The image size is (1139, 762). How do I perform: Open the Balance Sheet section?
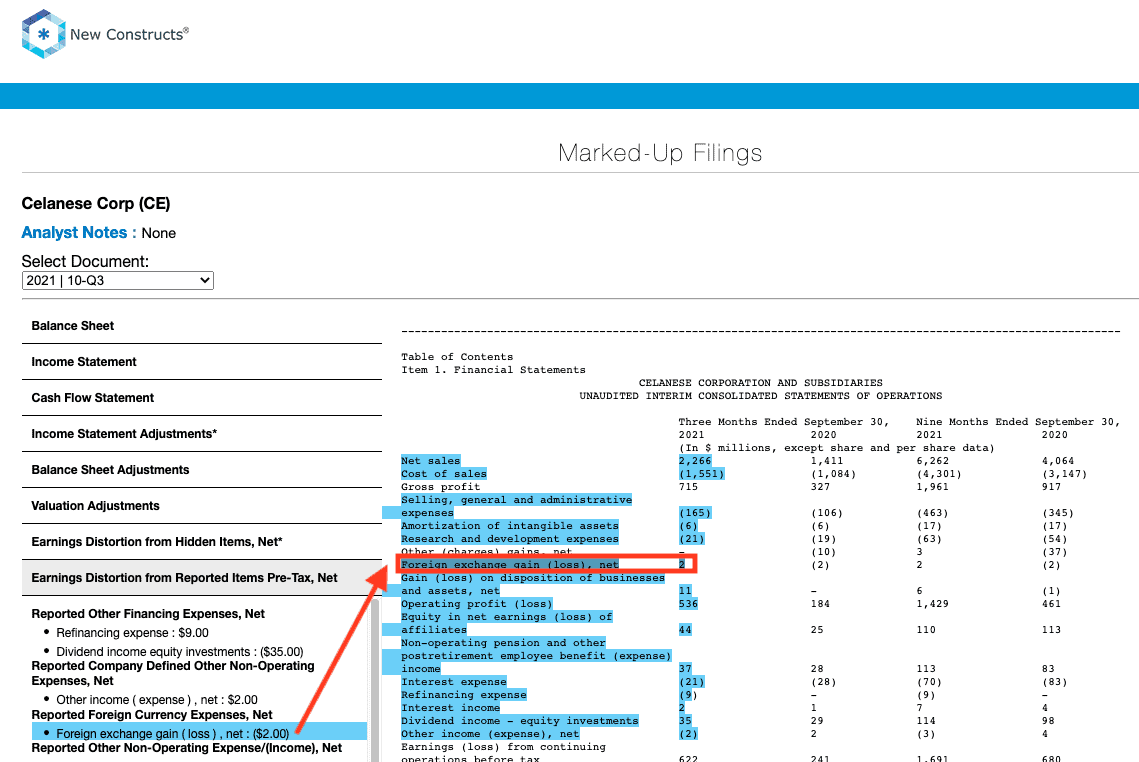[x=202, y=326]
